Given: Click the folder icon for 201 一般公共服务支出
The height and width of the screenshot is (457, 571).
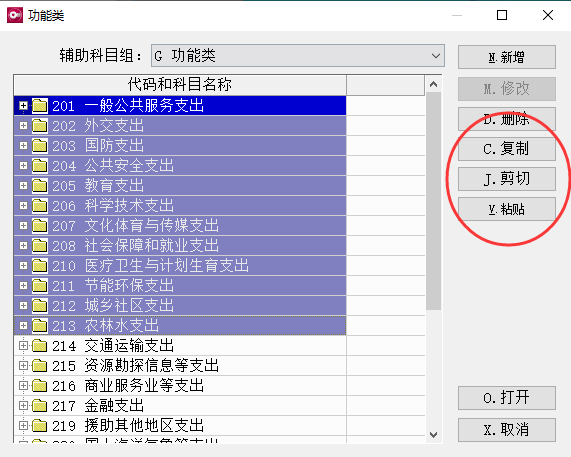Looking at the screenshot, I should coord(40,106).
